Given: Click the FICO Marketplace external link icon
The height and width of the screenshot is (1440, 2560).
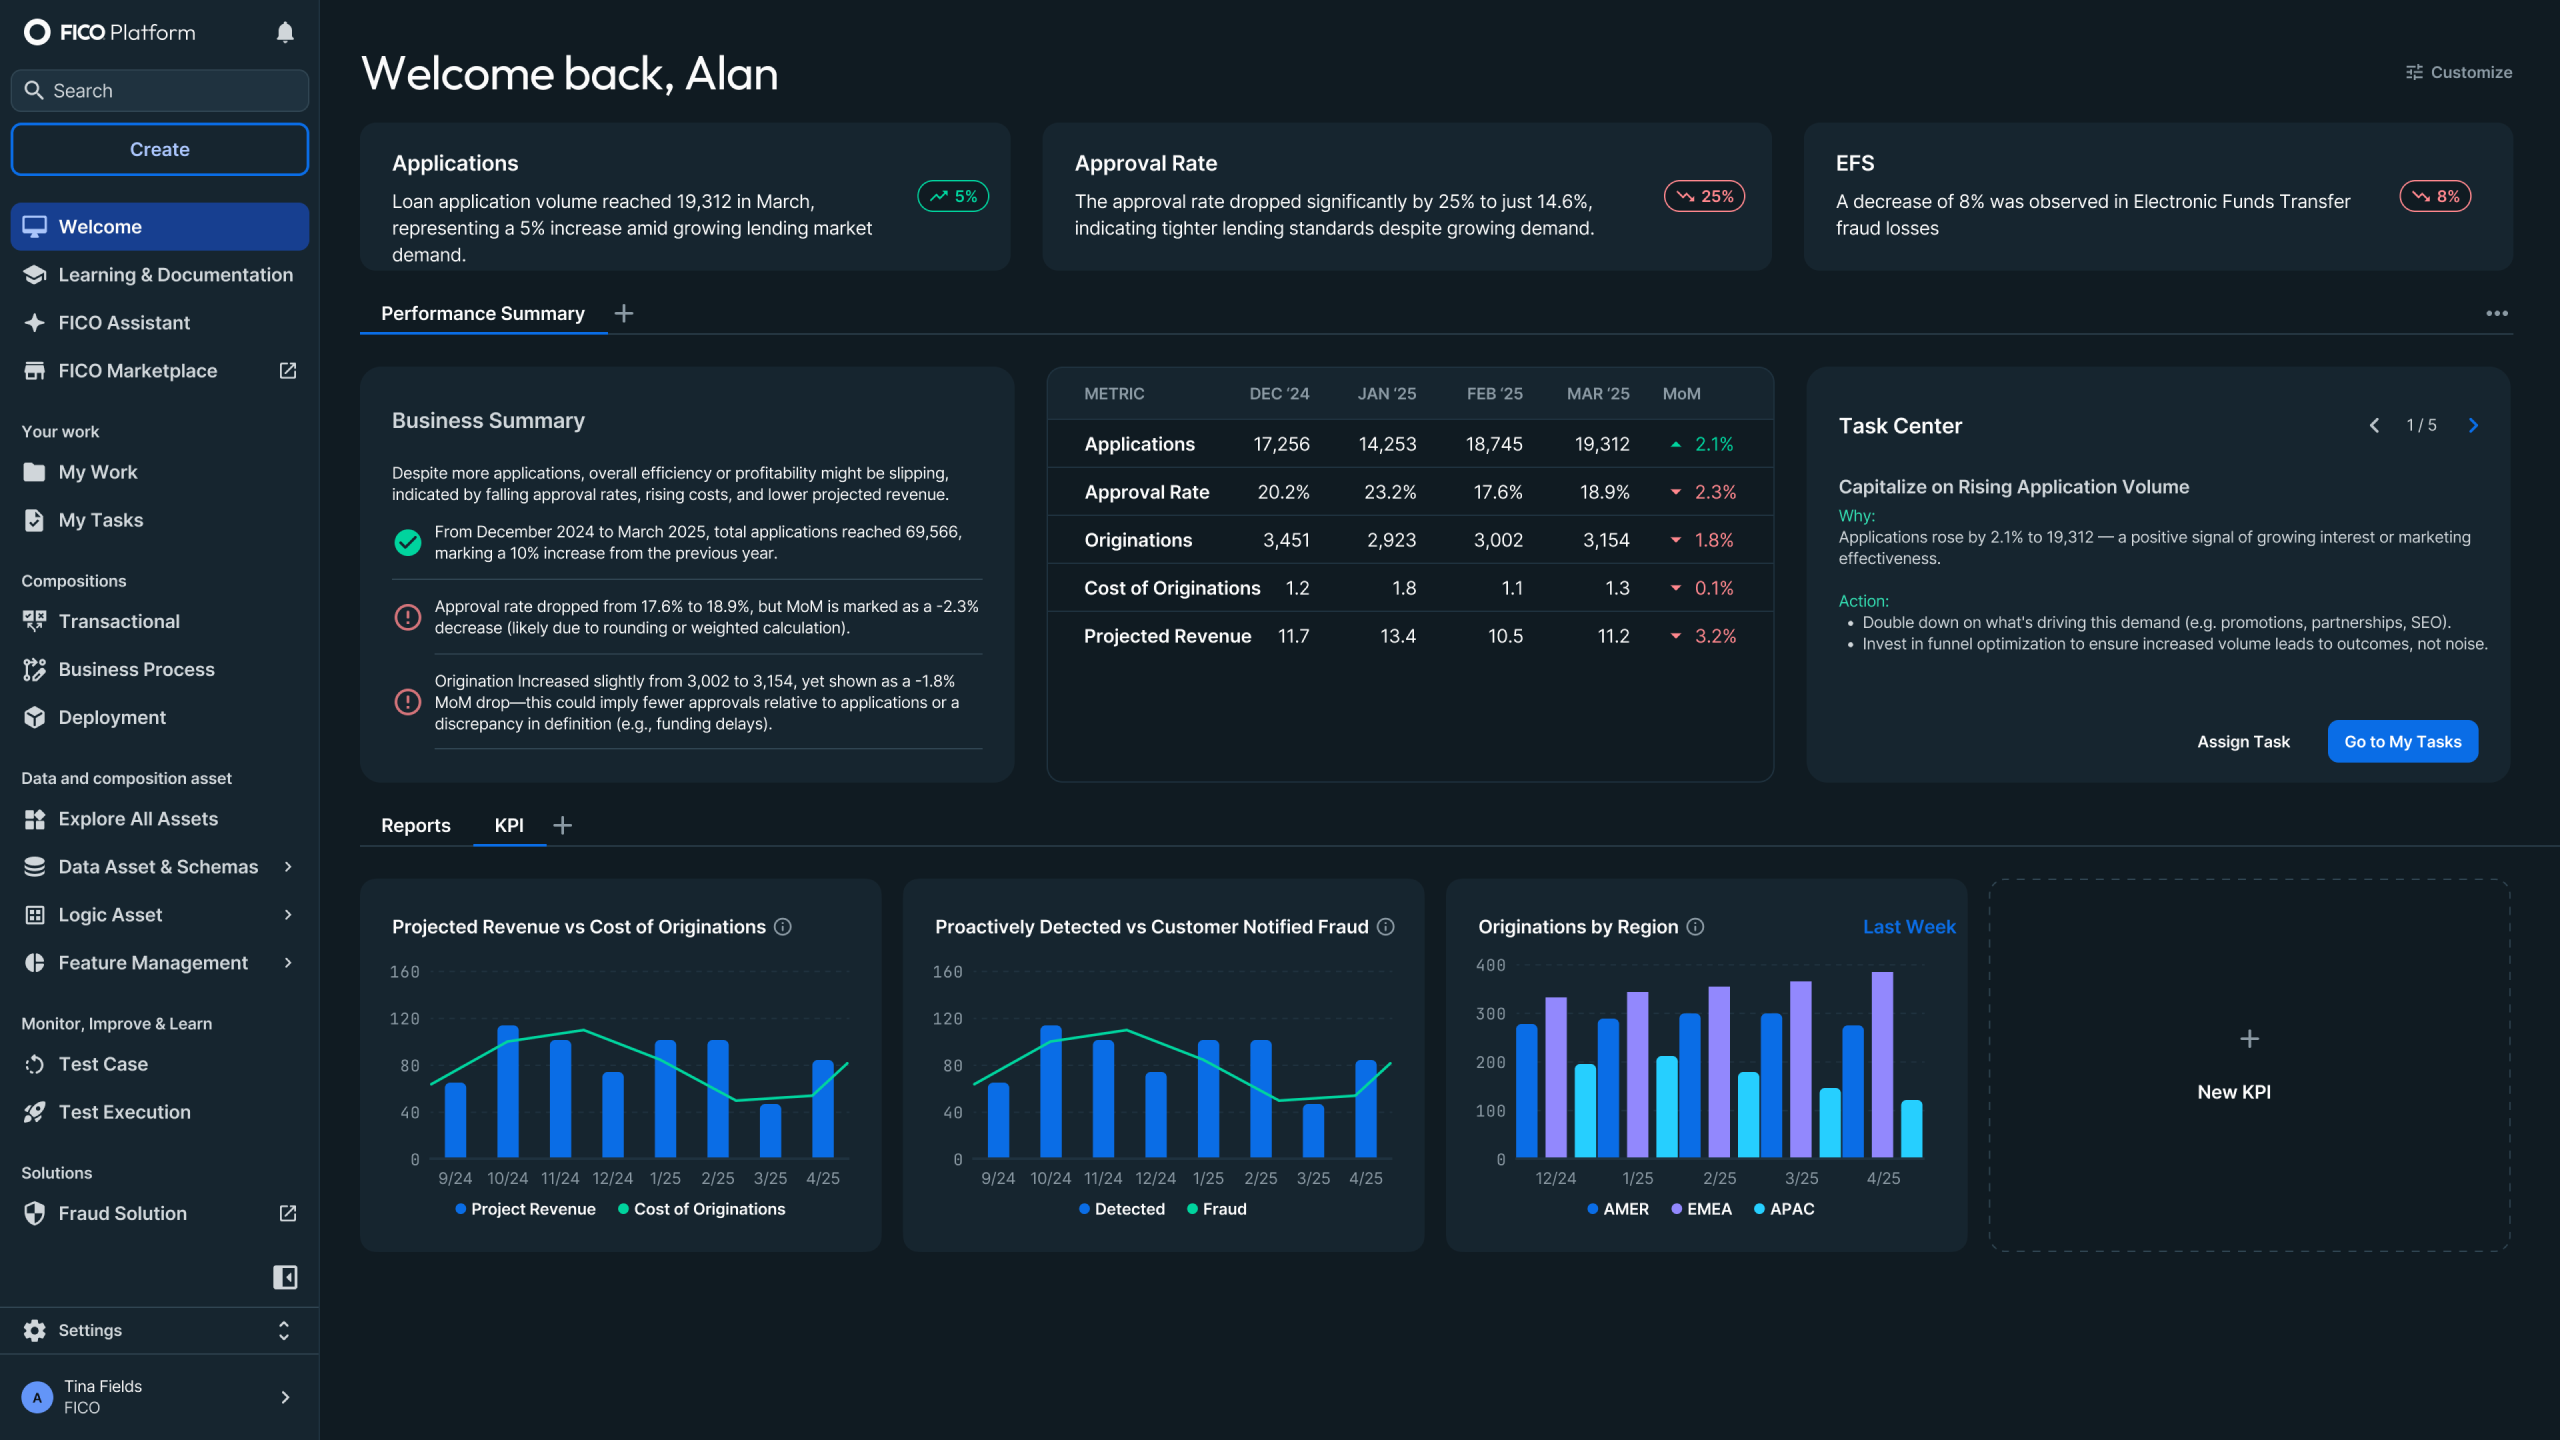Looking at the screenshot, I should pyautogui.click(x=288, y=371).
